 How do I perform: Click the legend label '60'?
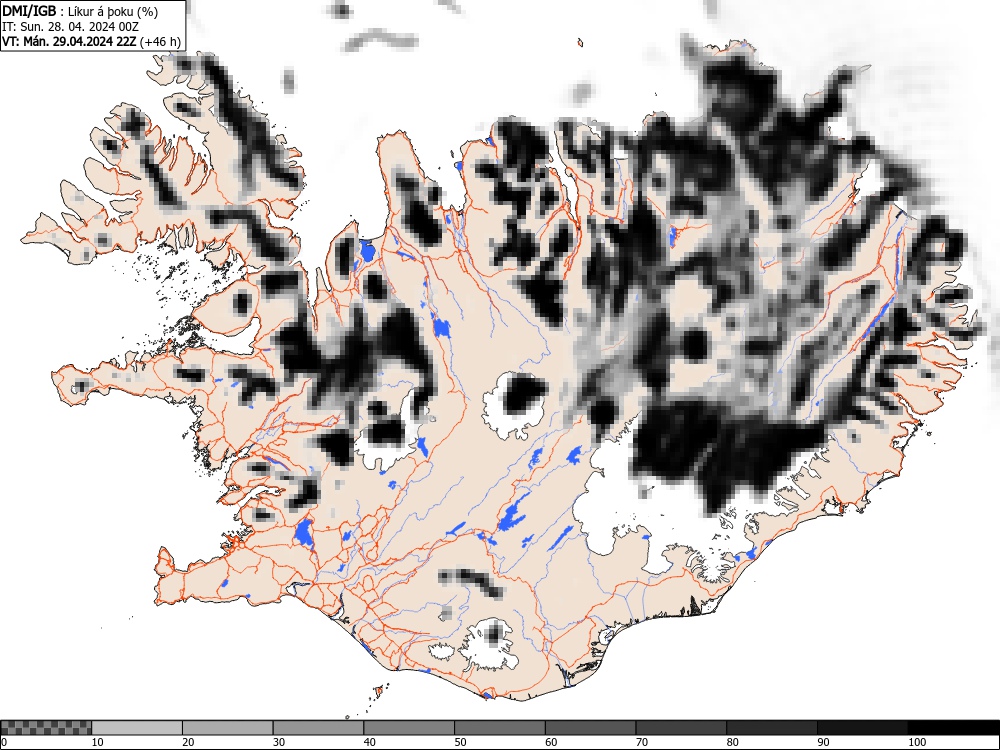click(x=550, y=742)
